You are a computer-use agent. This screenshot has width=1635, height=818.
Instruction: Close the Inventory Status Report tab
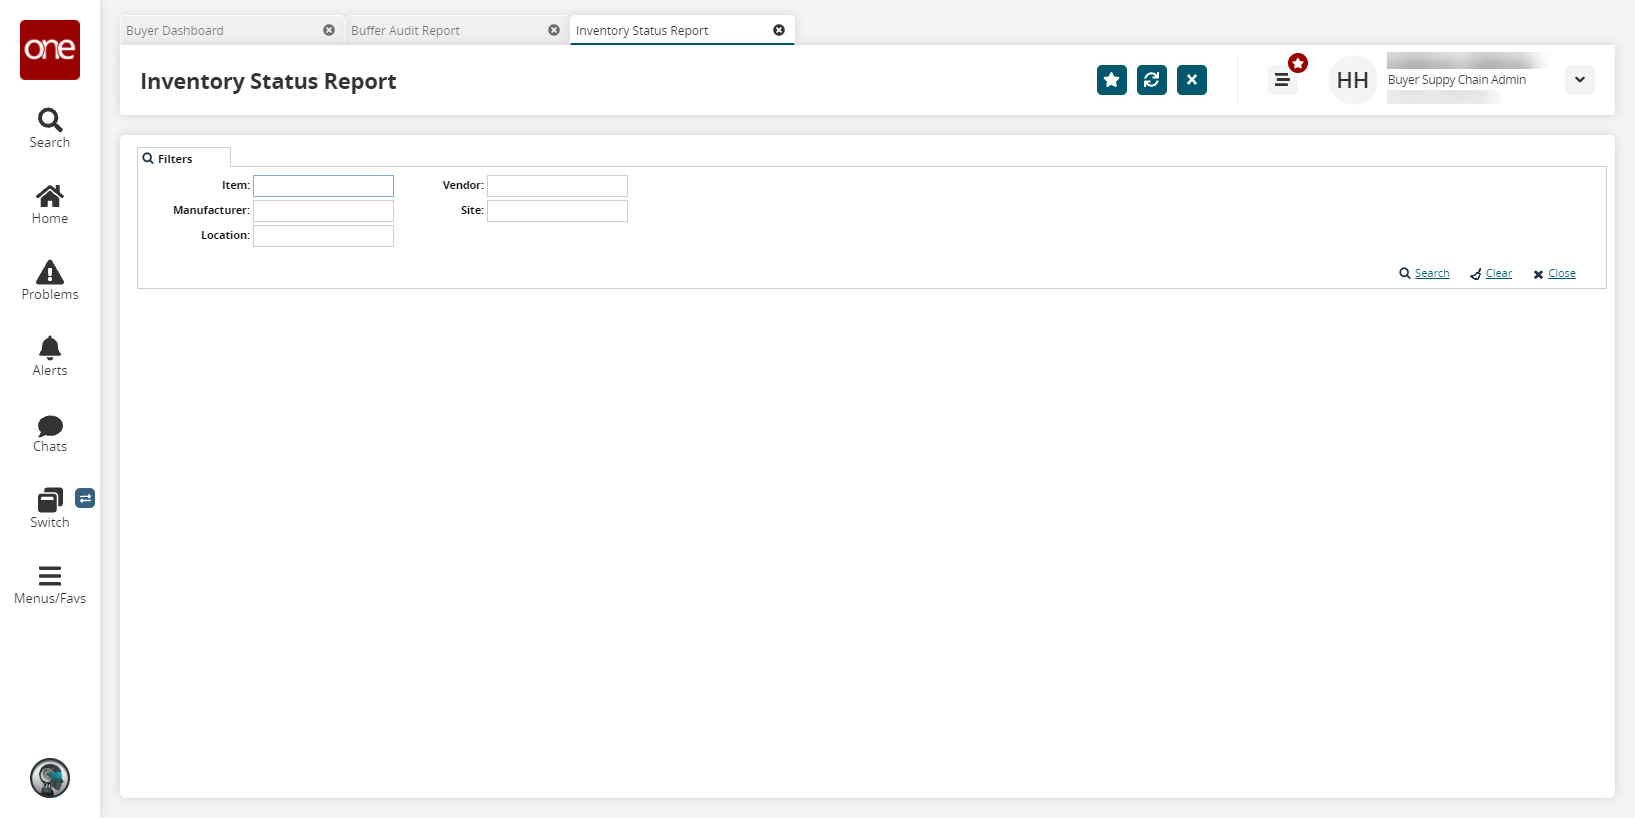pyautogui.click(x=779, y=30)
